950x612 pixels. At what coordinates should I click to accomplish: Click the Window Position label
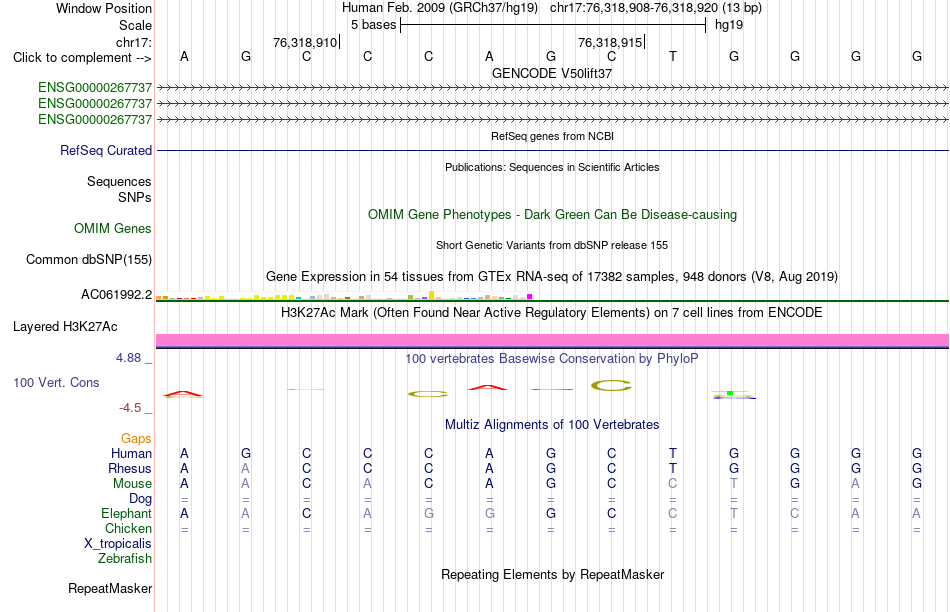pos(104,8)
